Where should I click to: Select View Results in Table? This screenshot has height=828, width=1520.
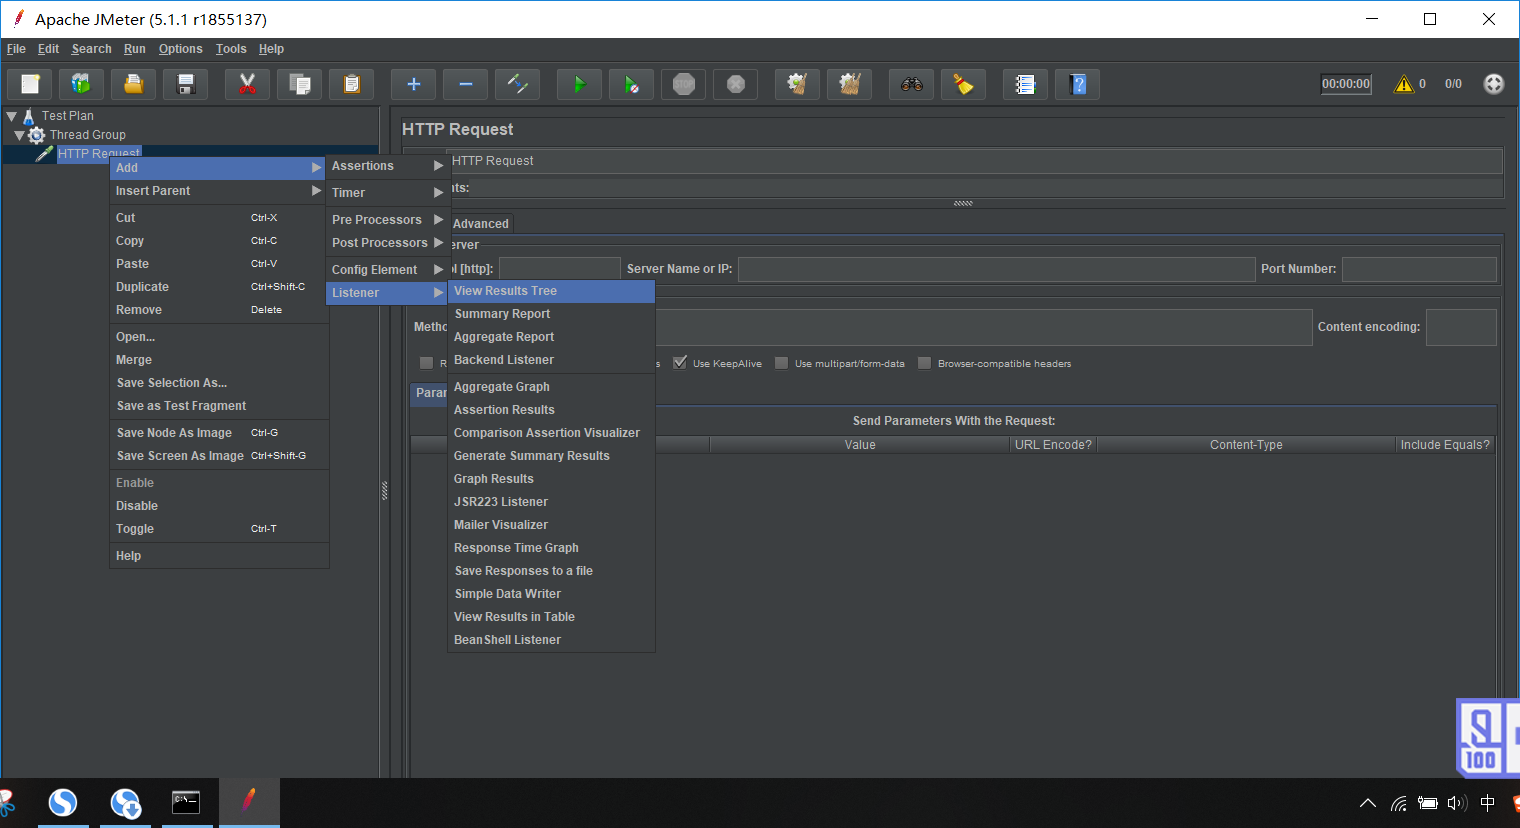[552, 617]
